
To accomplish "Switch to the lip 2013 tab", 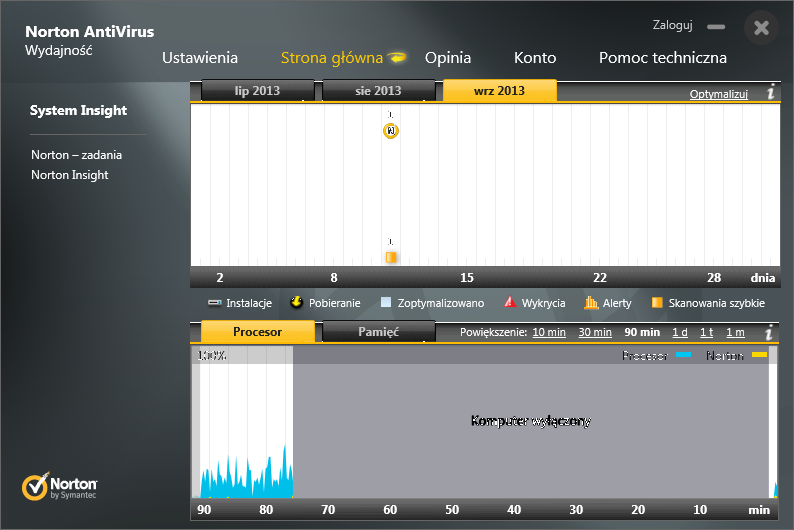I will [257, 91].
